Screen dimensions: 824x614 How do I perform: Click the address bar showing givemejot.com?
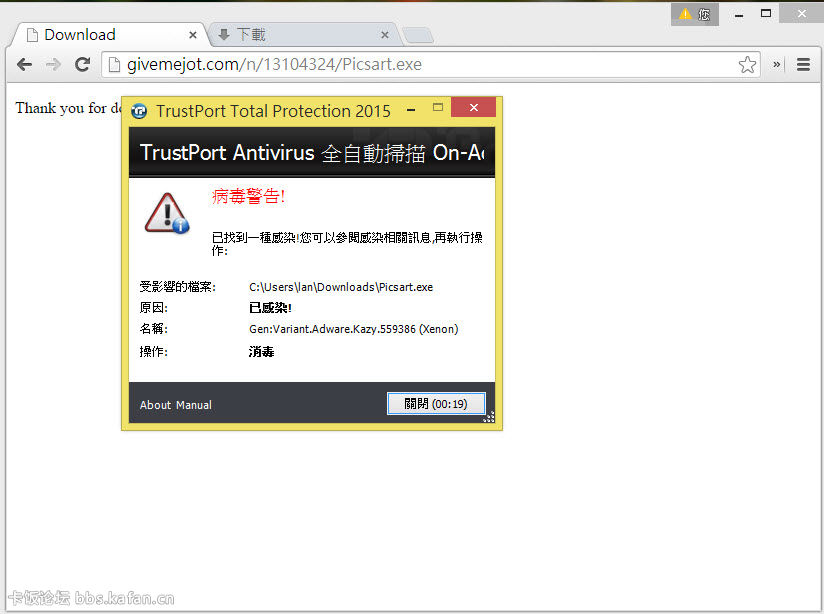coord(420,65)
